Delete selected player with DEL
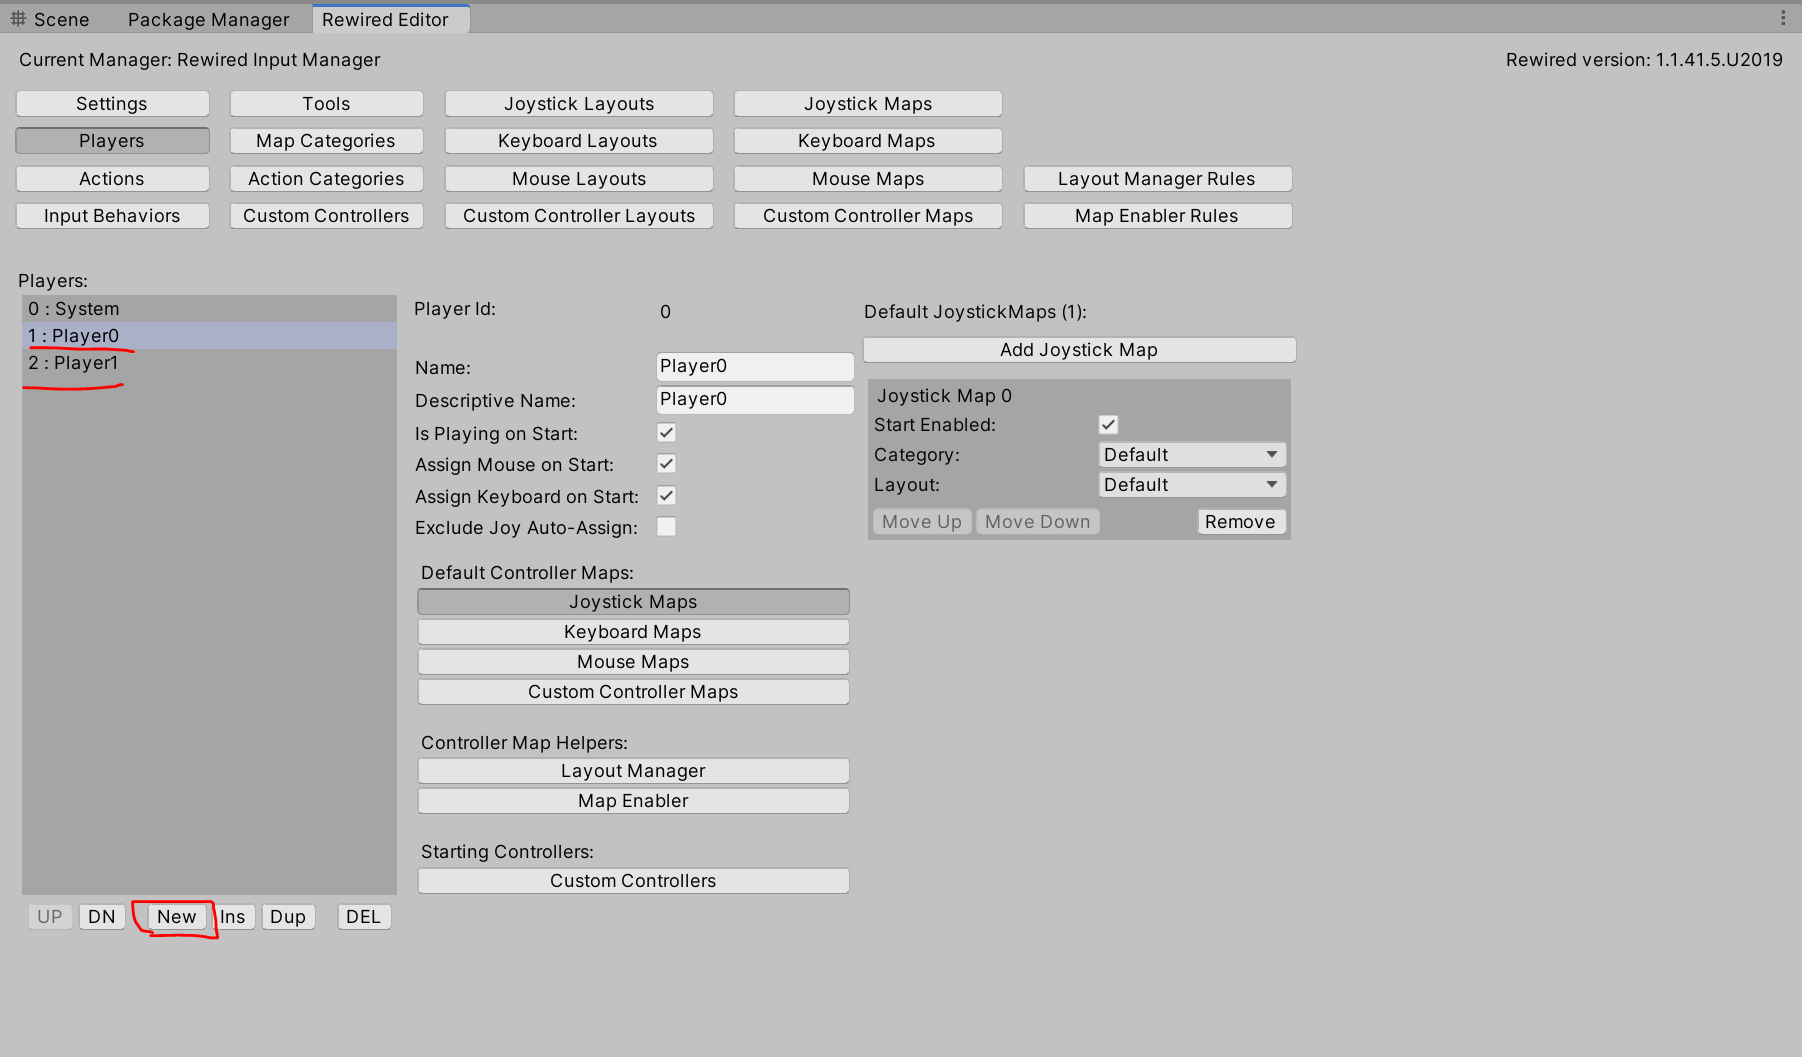Image resolution: width=1802 pixels, height=1057 pixels. pyautogui.click(x=364, y=917)
